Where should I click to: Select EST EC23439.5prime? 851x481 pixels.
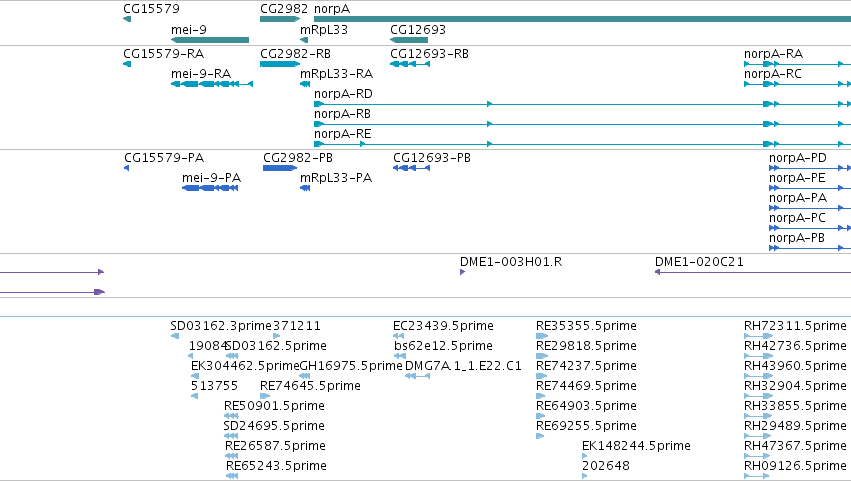click(x=443, y=326)
